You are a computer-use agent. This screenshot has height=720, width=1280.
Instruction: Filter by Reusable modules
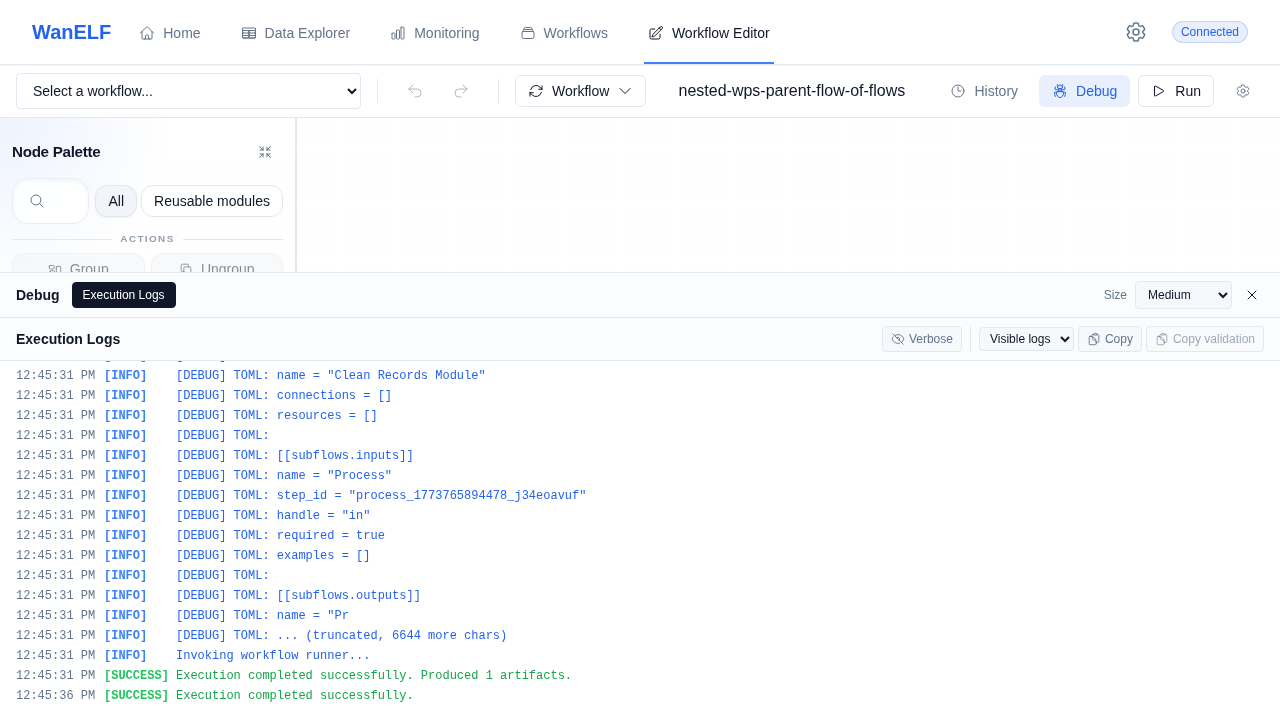(212, 201)
